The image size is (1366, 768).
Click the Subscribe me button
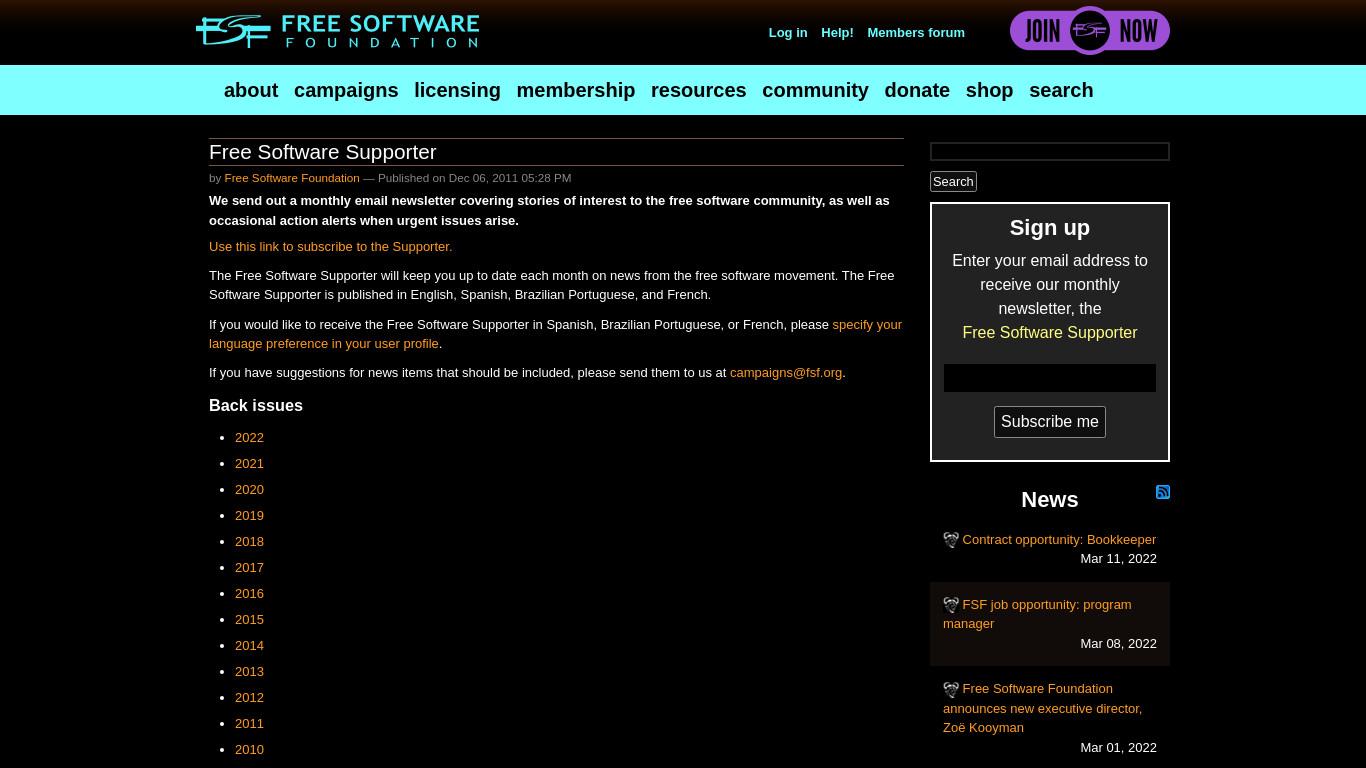pyautogui.click(x=1050, y=422)
